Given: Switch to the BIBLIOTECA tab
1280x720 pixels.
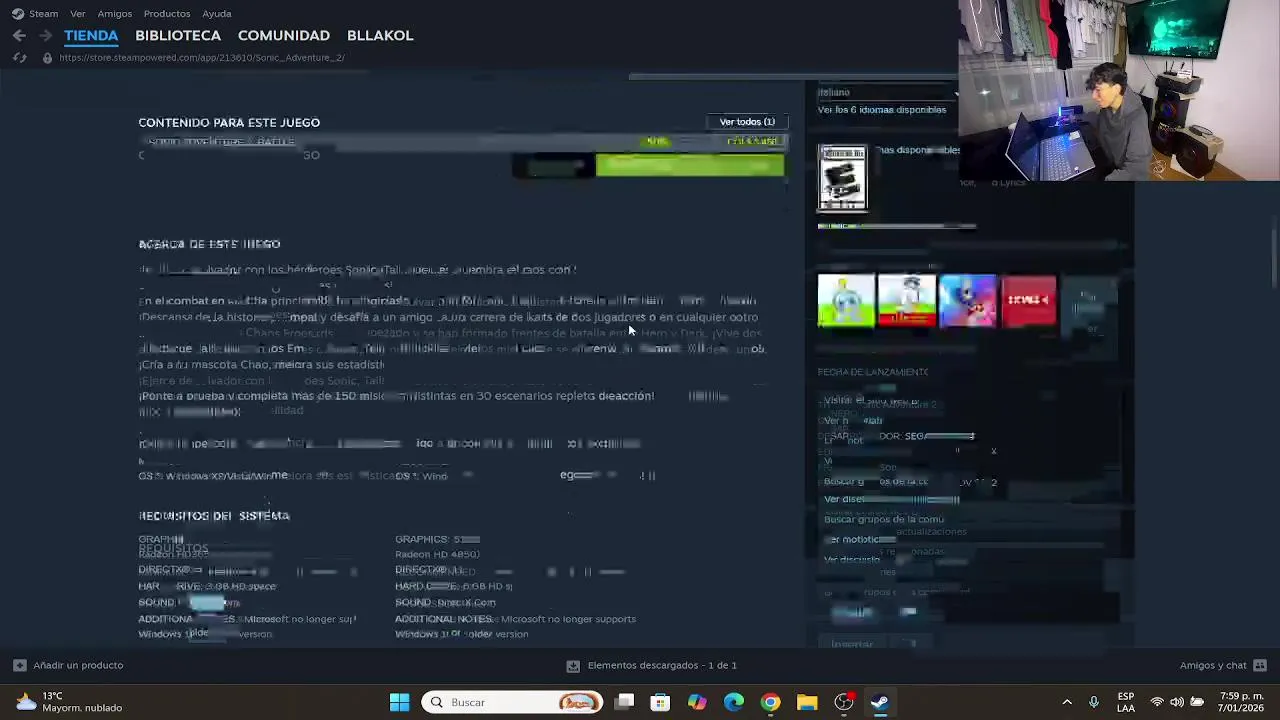Looking at the screenshot, I should (178, 35).
